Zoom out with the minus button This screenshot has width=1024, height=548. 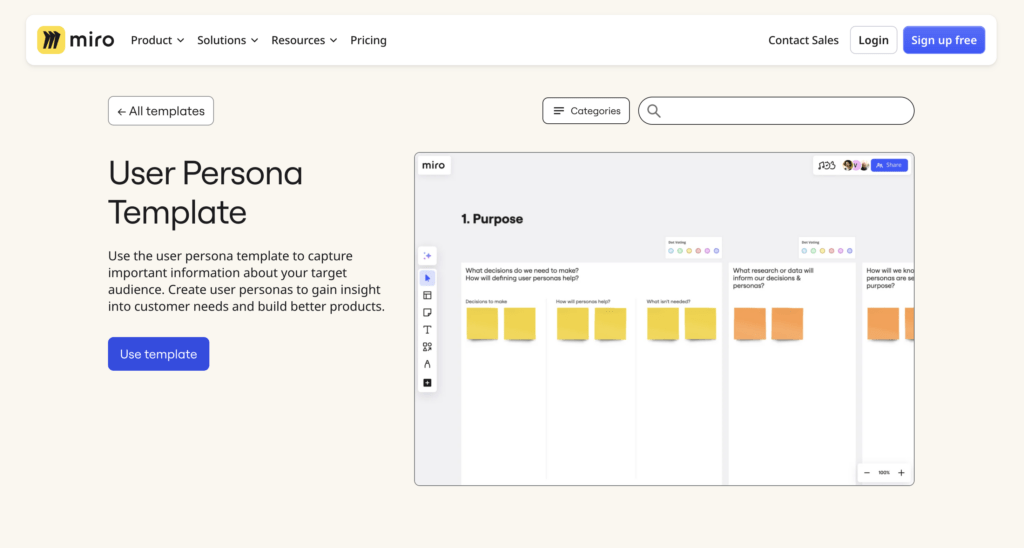[866, 472]
